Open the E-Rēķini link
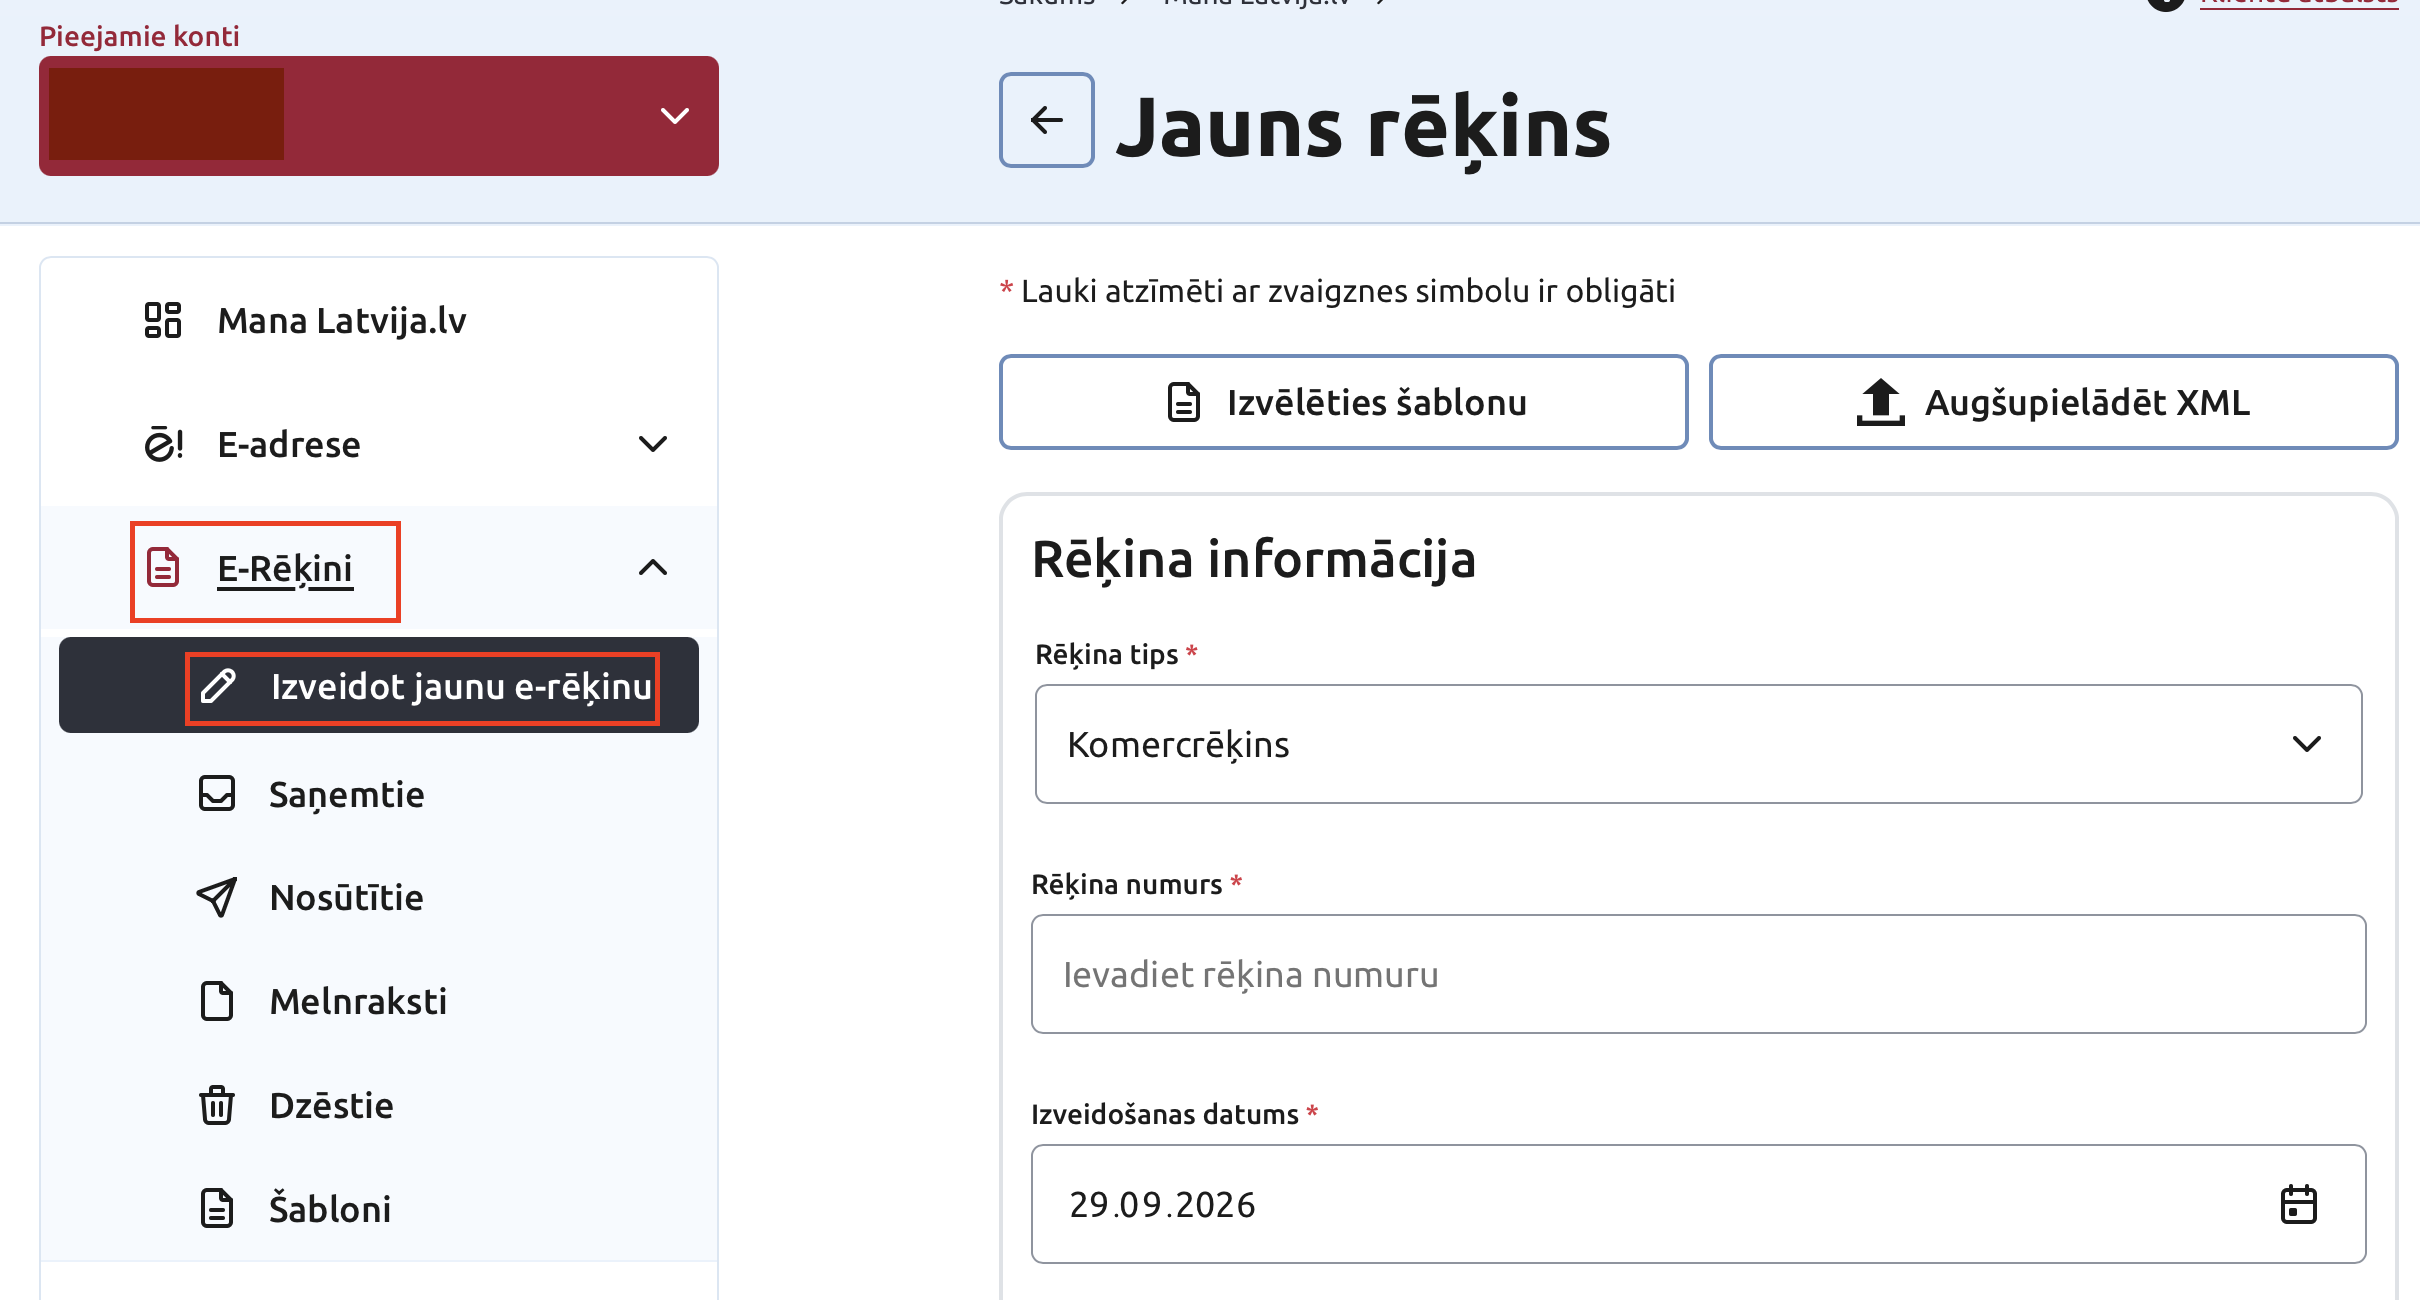 point(285,568)
